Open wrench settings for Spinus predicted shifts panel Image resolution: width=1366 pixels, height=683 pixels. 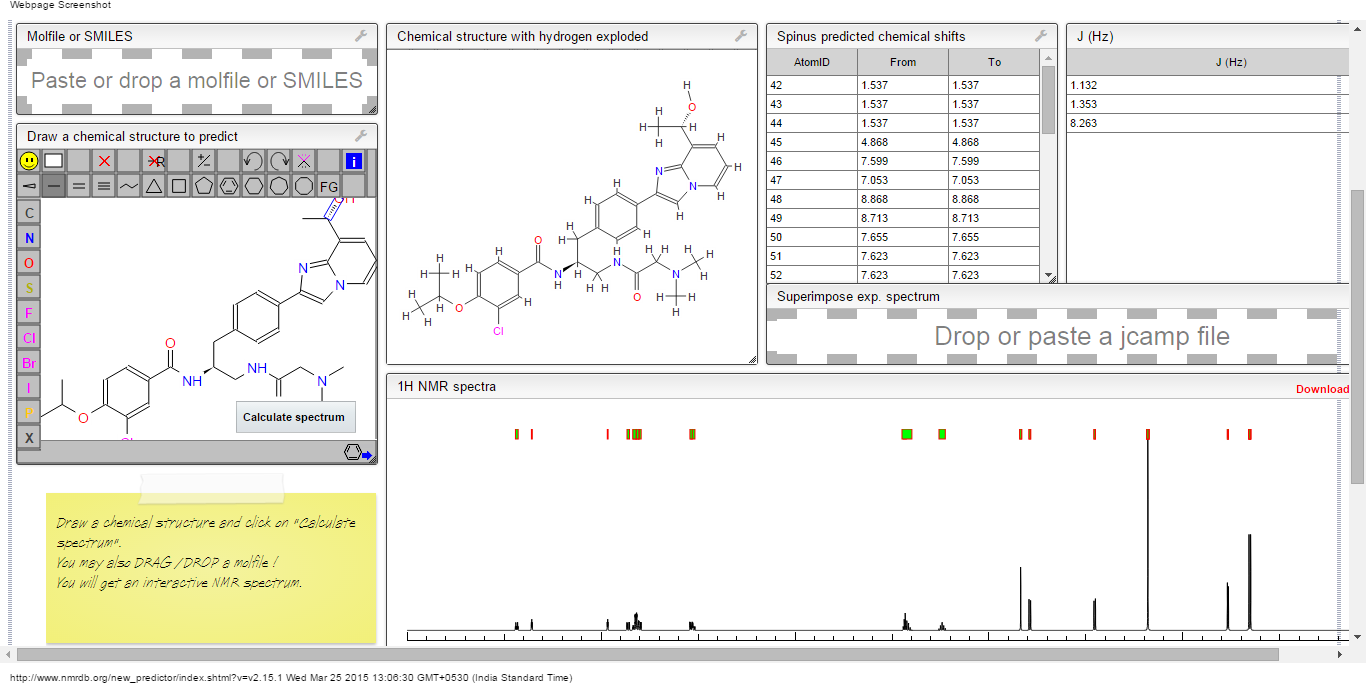(1041, 36)
